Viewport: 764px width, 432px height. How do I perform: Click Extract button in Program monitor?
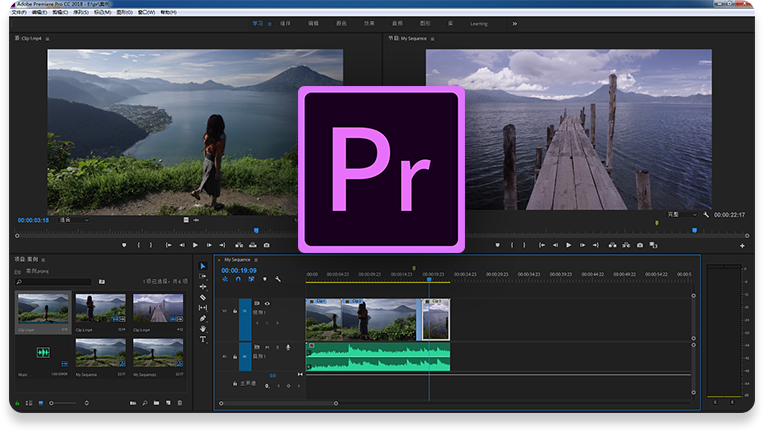pyautogui.click(x=626, y=245)
